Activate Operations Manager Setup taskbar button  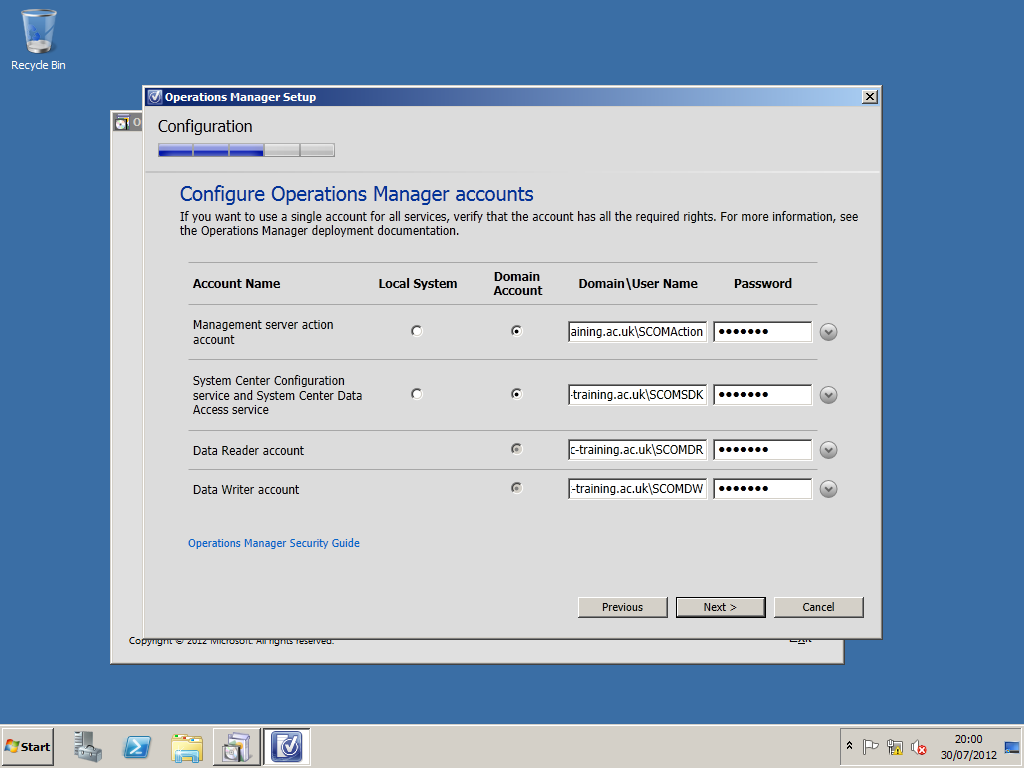point(287,746)
